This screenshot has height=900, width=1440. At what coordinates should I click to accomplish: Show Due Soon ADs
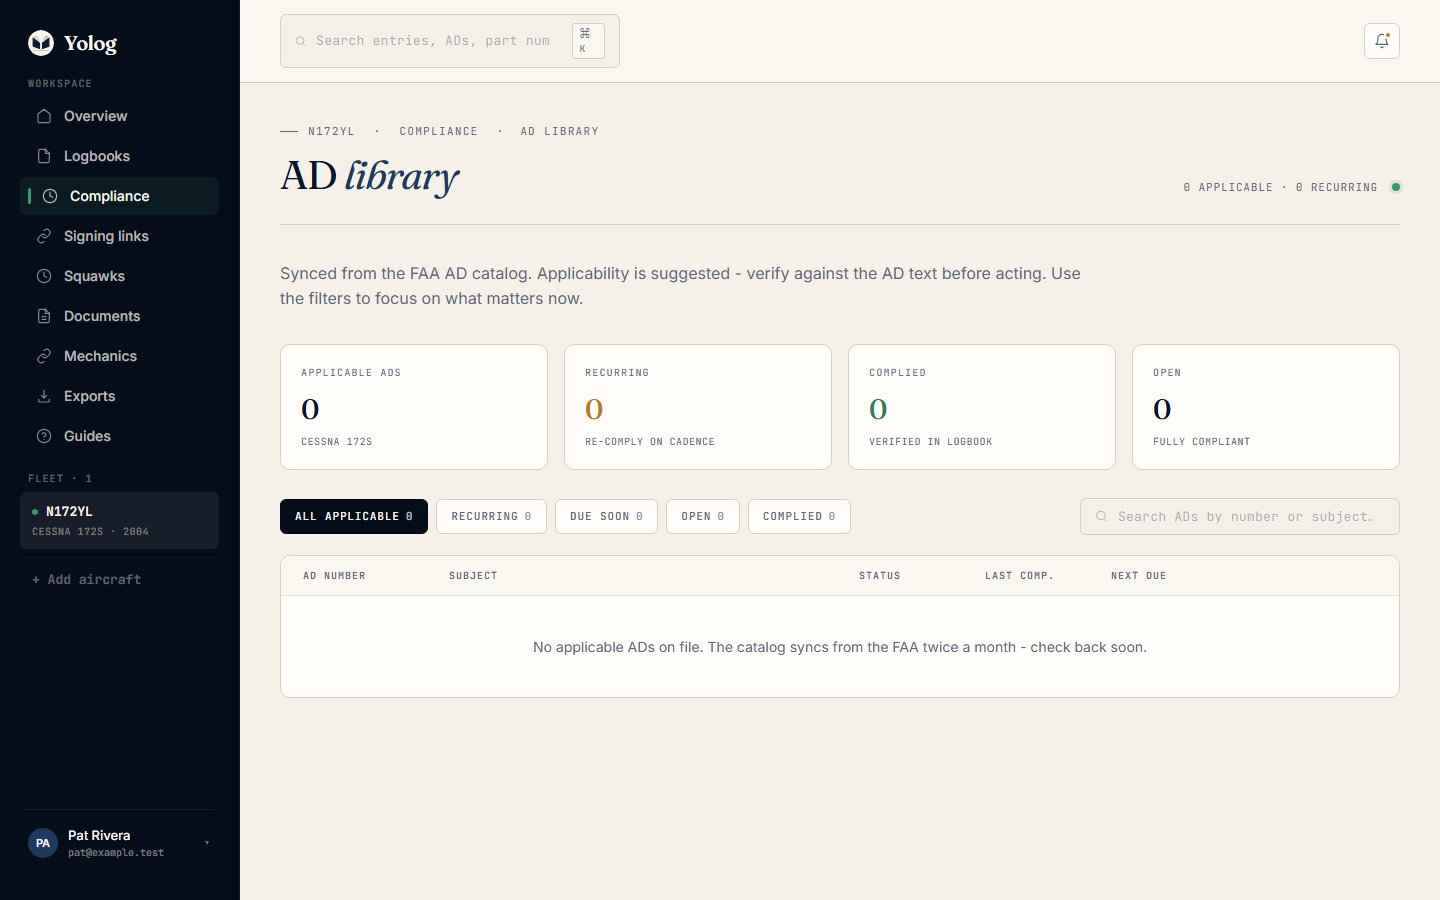point(606,516)
